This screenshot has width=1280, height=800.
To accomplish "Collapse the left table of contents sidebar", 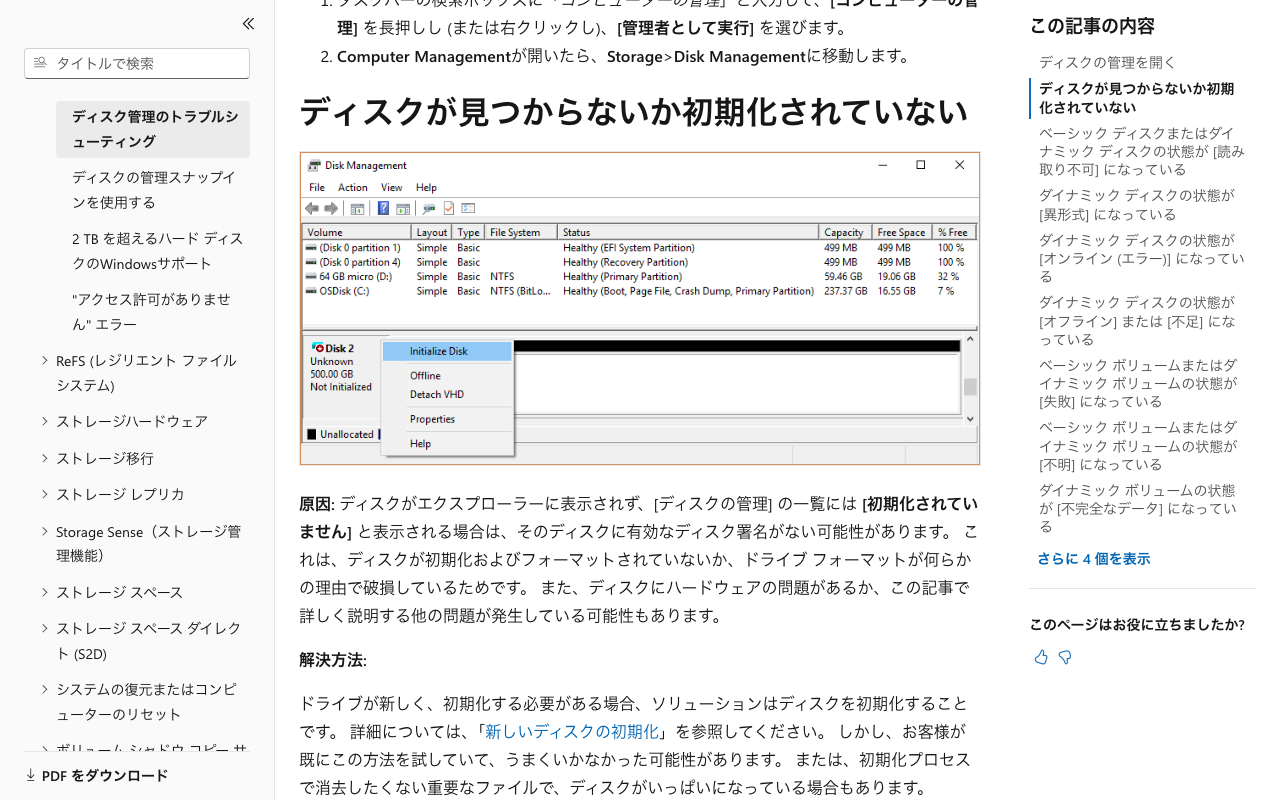I will pyautogui.click(x=248, y=23).
